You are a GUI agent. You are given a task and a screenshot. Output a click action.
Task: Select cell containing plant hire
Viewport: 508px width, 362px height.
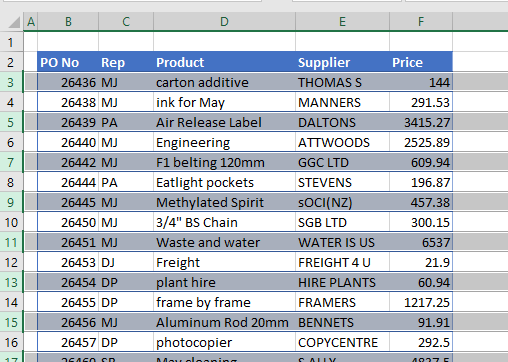224,282
